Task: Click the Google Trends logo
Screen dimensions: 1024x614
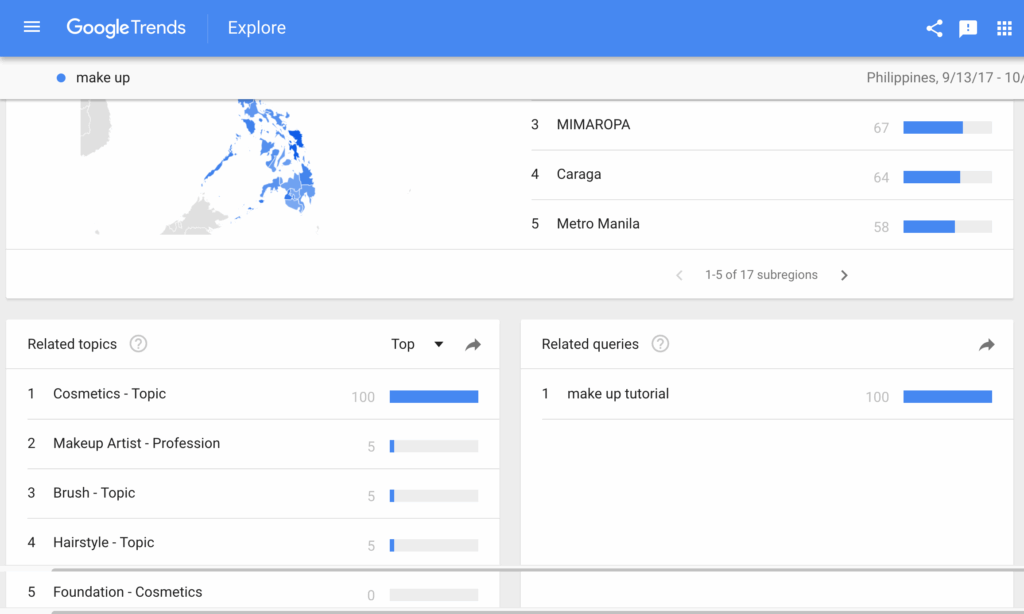Action: pos(126,28)
